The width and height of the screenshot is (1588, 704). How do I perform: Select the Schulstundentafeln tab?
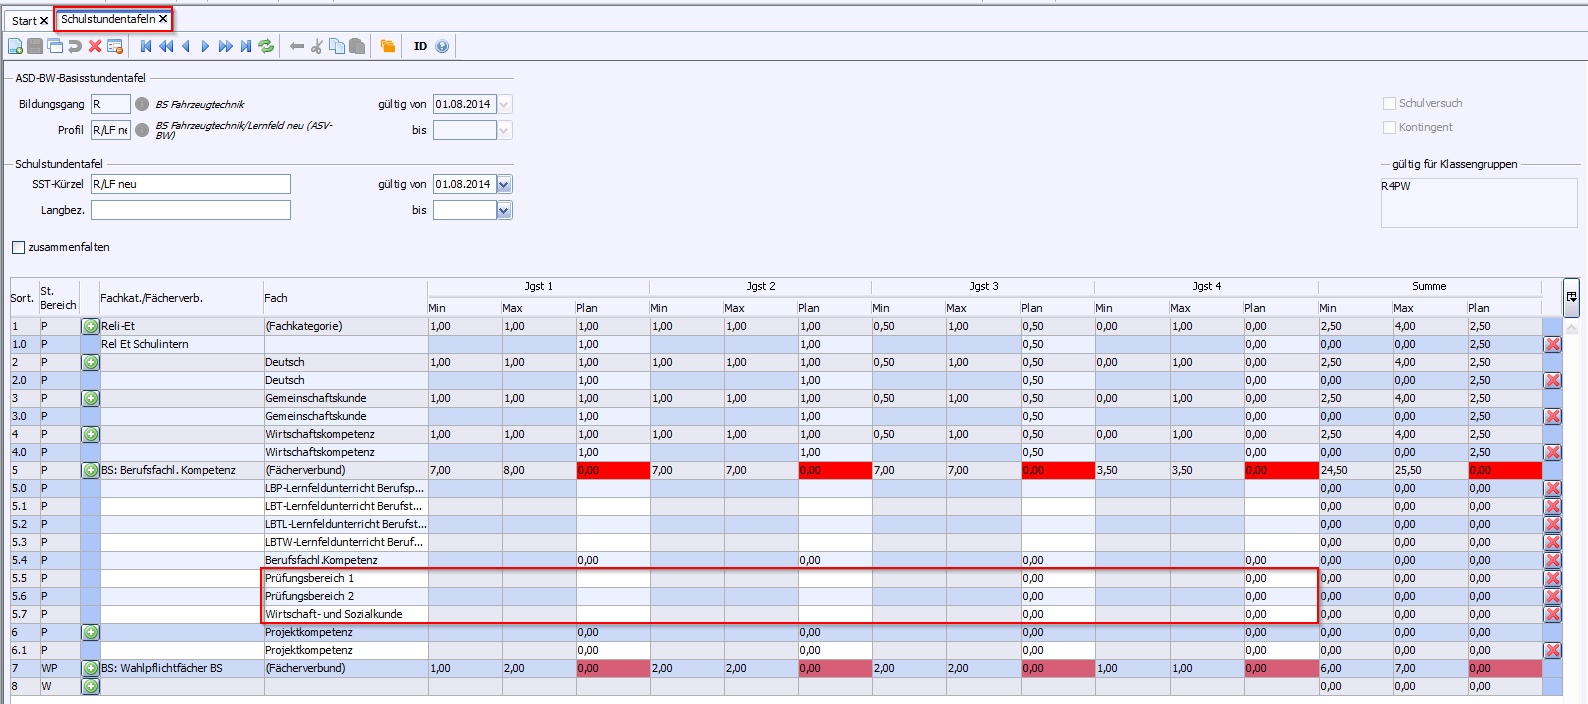pyautogui.click(x=108, y=19)
